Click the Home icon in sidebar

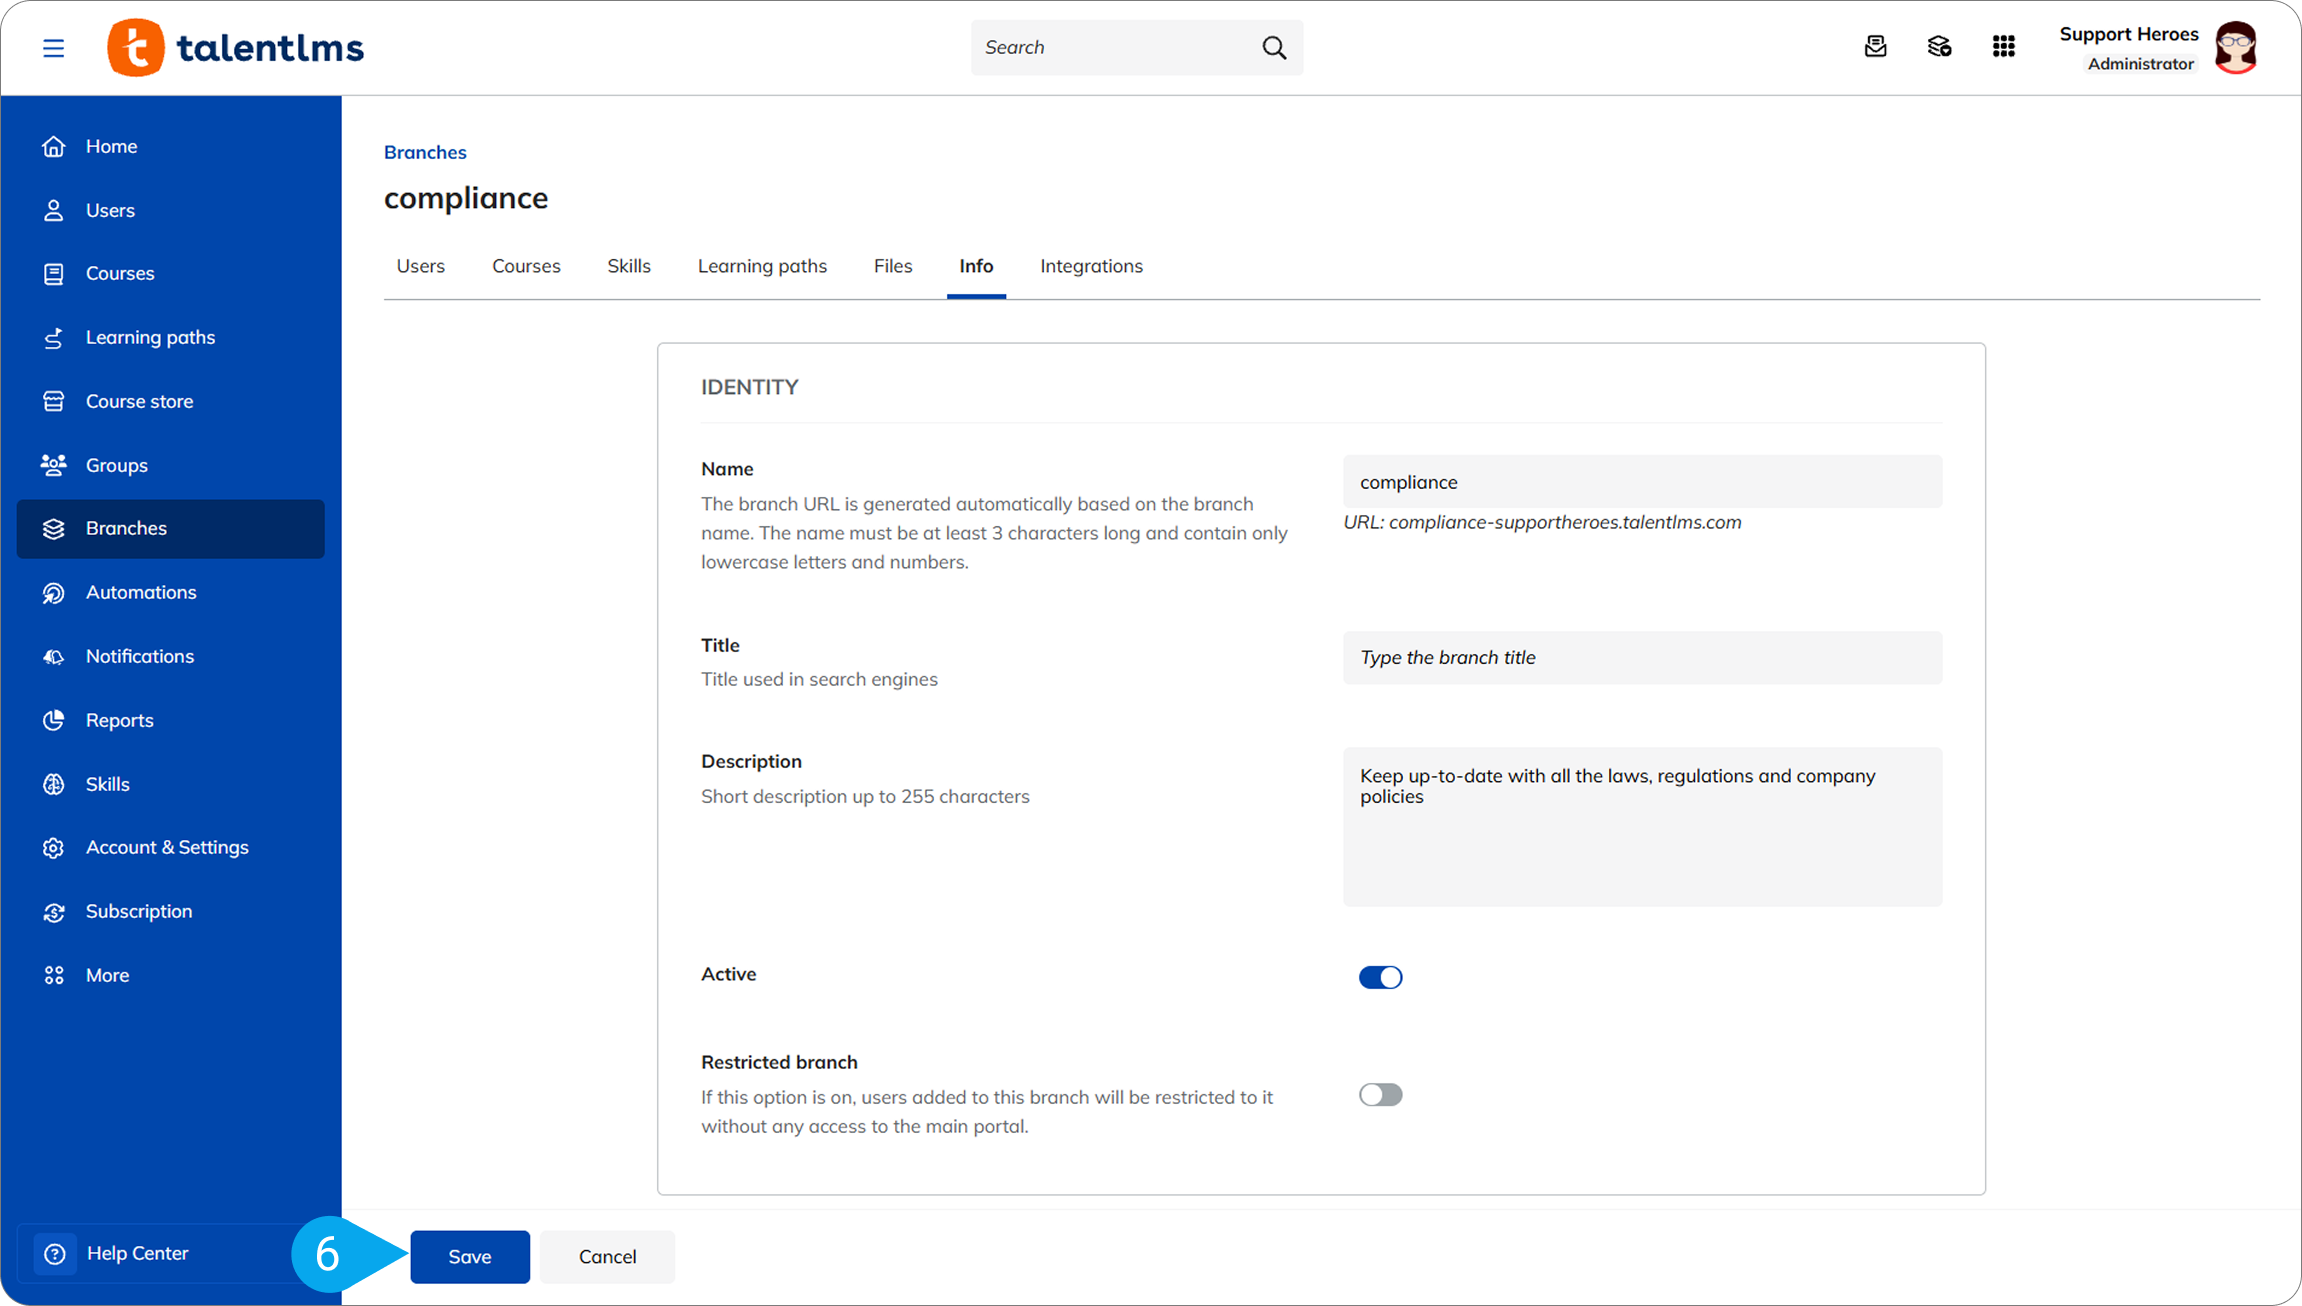click(54, 146)
